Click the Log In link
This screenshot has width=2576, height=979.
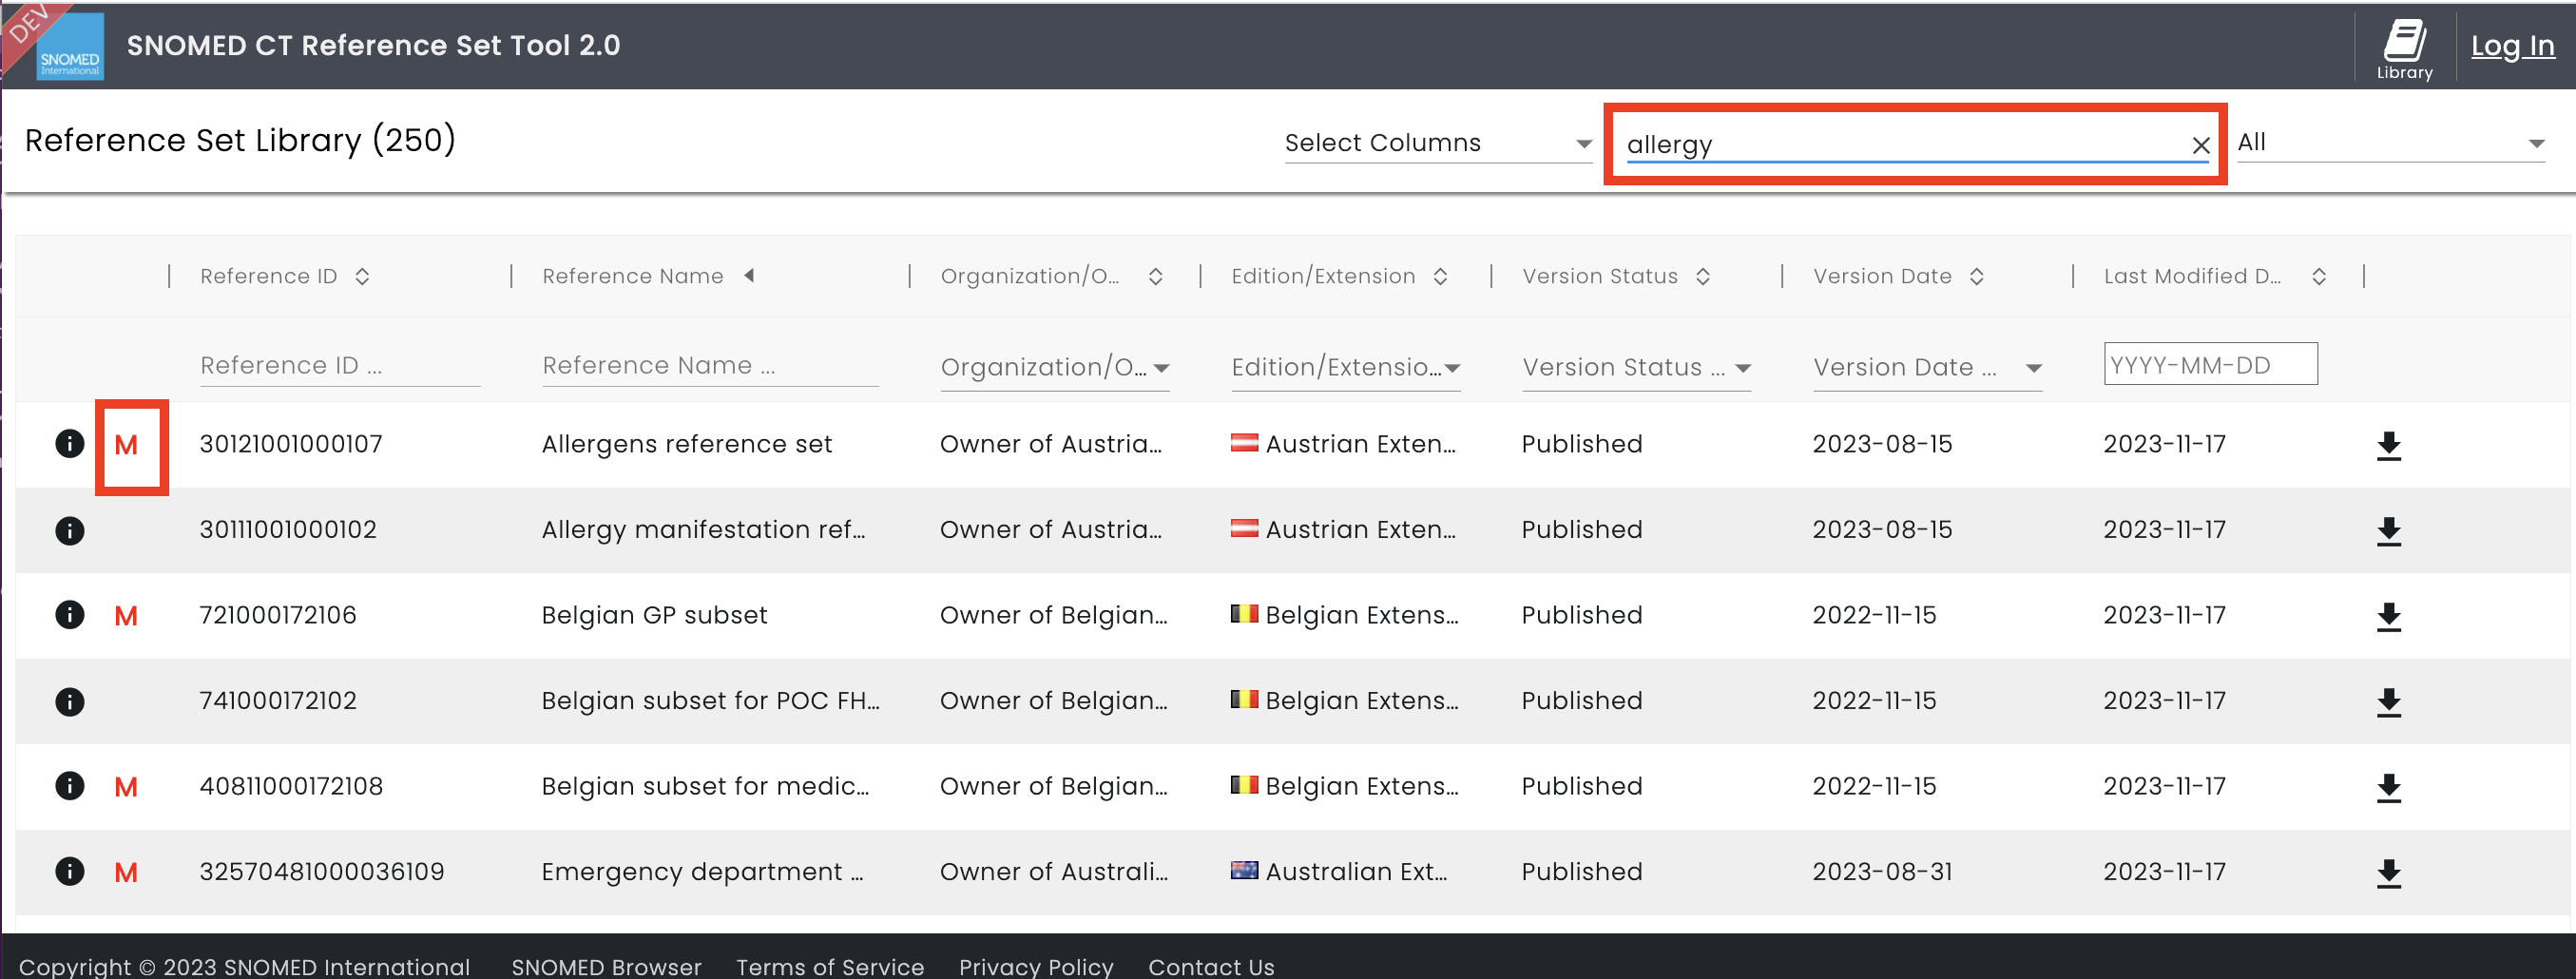pos(2512,46)
